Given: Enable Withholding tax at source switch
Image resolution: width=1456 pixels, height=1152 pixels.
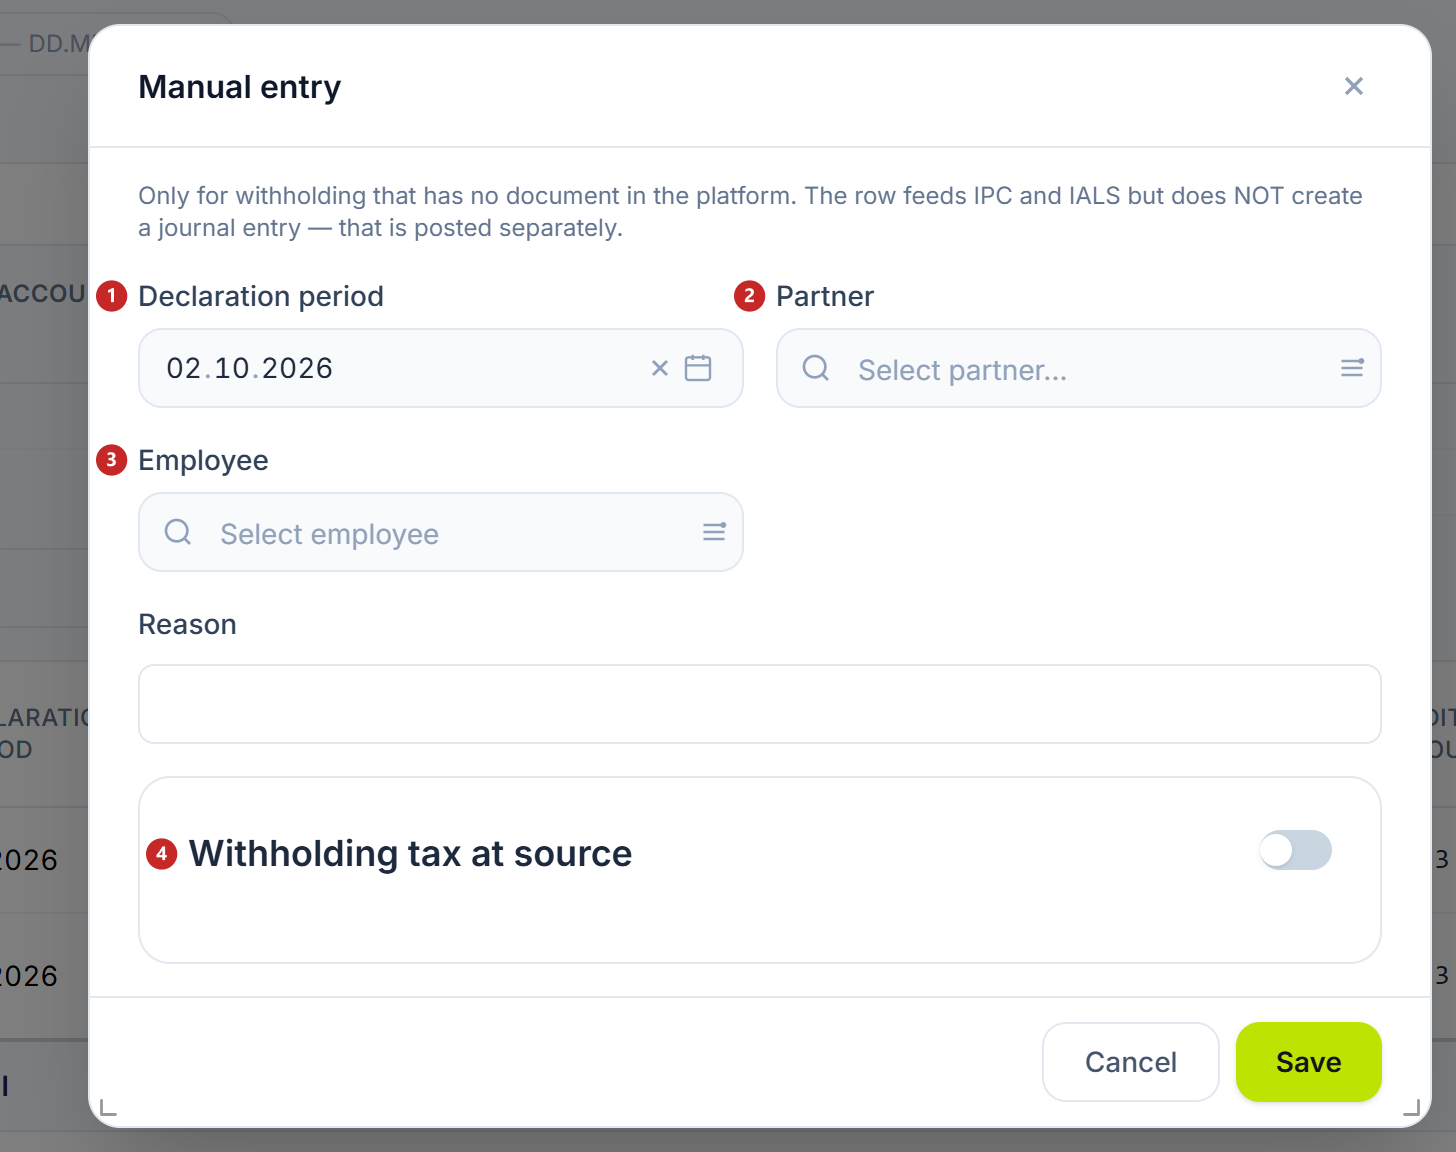Looking at the screenshot, I should pos(1295,850).
